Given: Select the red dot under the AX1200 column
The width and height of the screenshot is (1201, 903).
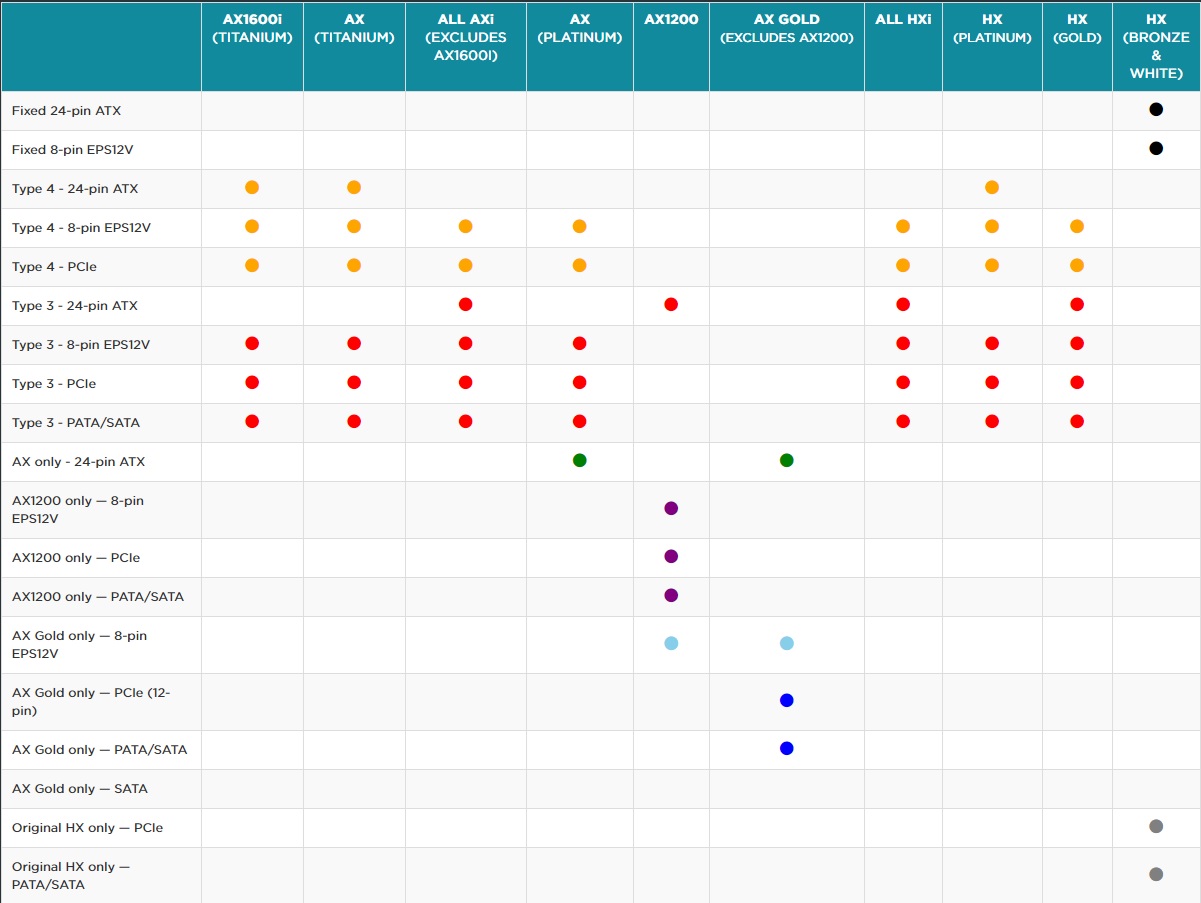Looking at the screenshot, I should (x=671, y=304).
